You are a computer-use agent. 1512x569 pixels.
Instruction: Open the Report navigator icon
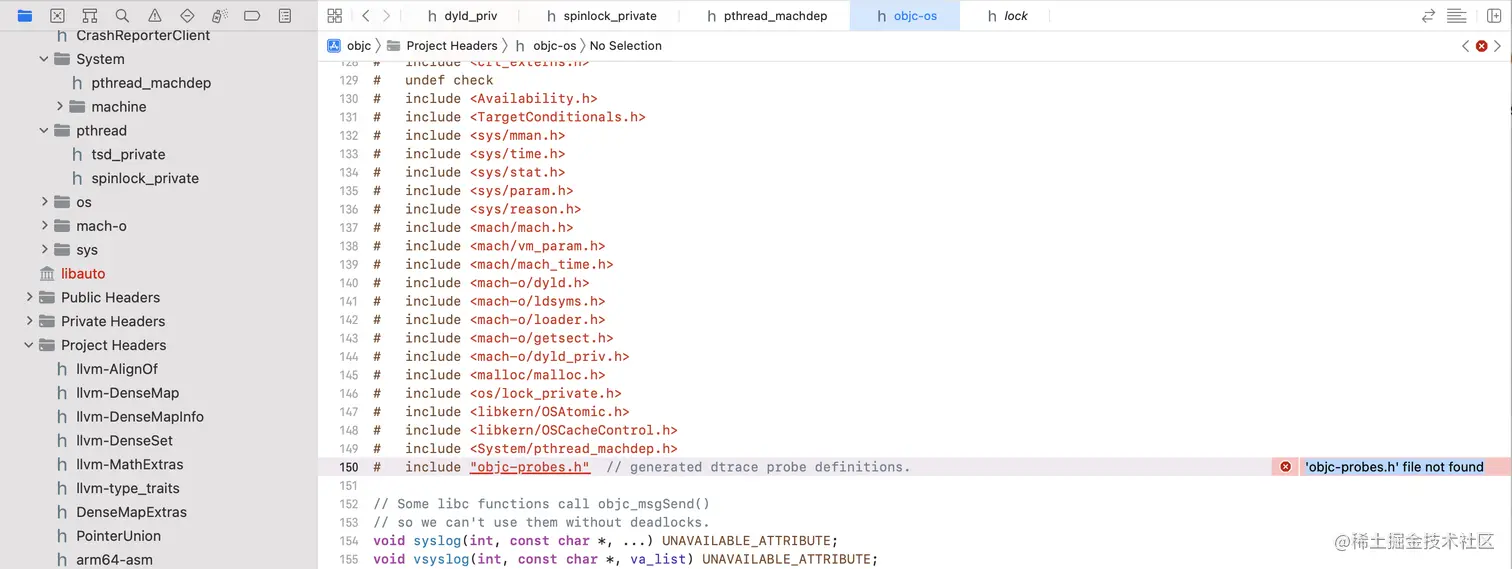coord(285,16)
